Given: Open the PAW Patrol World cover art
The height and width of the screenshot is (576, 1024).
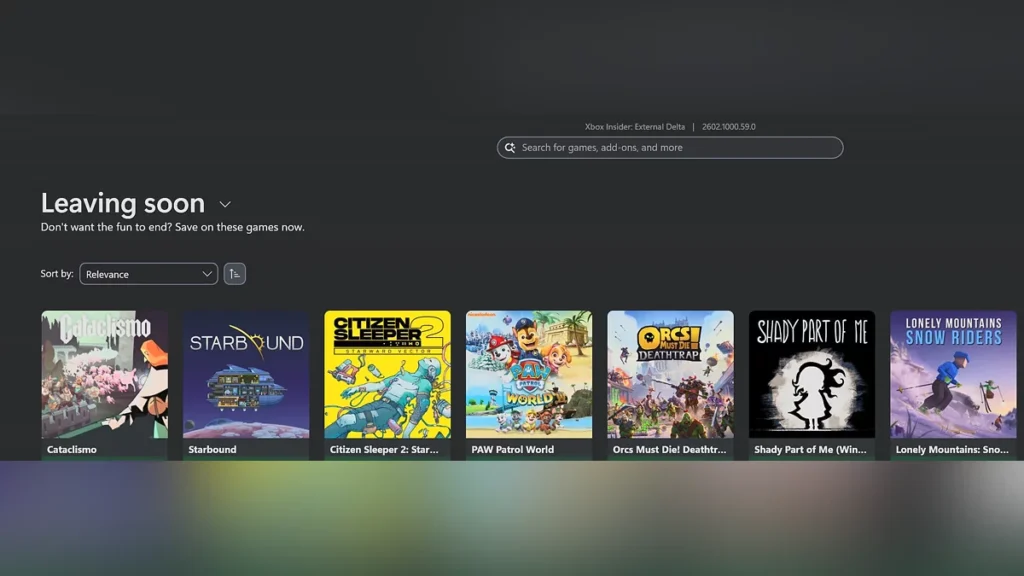Looking at the screenshot, I should [x=529, y=374].
